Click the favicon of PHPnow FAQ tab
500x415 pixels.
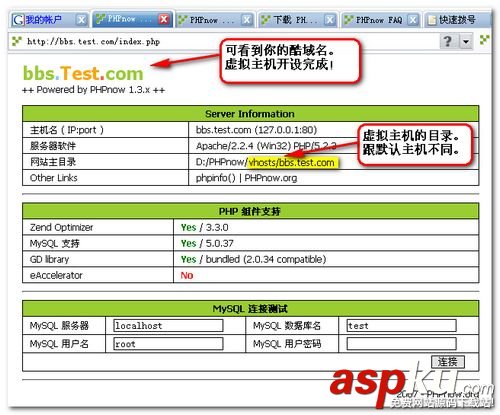[349, 20]
